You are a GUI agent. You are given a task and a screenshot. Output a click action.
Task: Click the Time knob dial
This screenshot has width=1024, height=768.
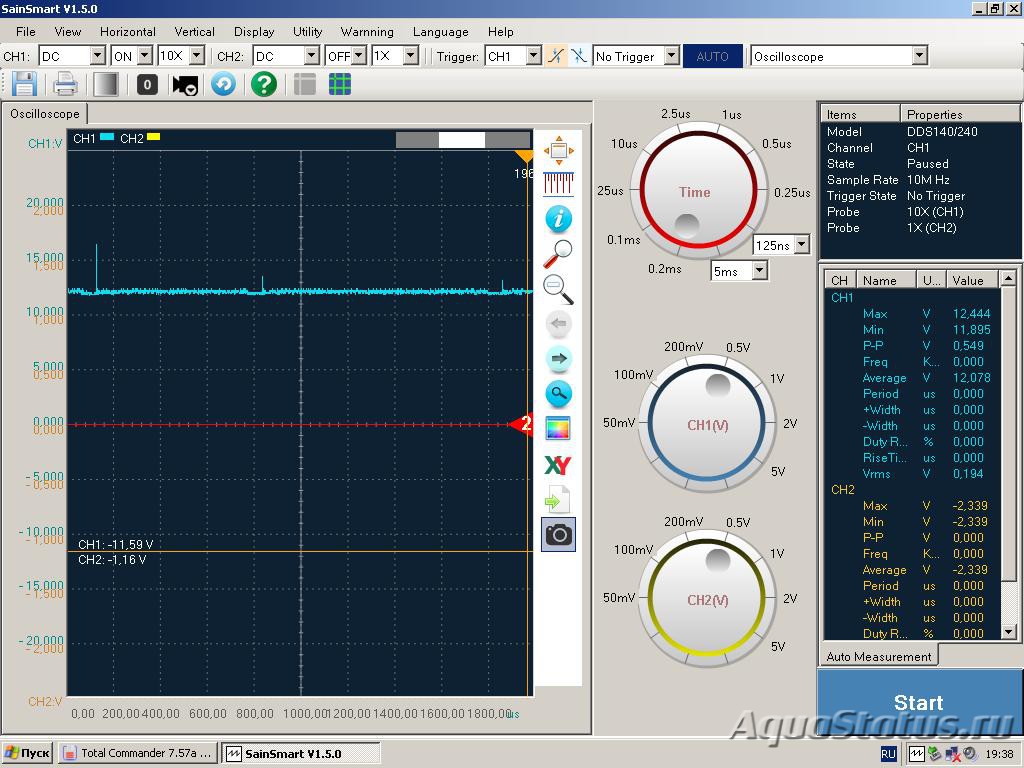point(697,191)
